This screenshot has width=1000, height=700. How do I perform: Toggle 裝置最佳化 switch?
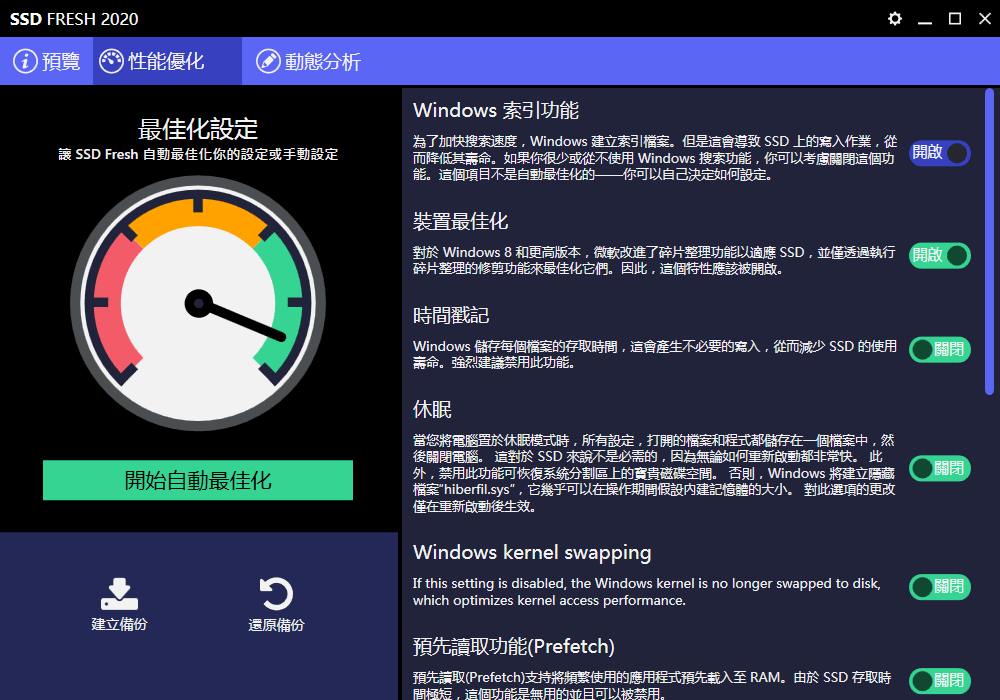pos(939,255)
